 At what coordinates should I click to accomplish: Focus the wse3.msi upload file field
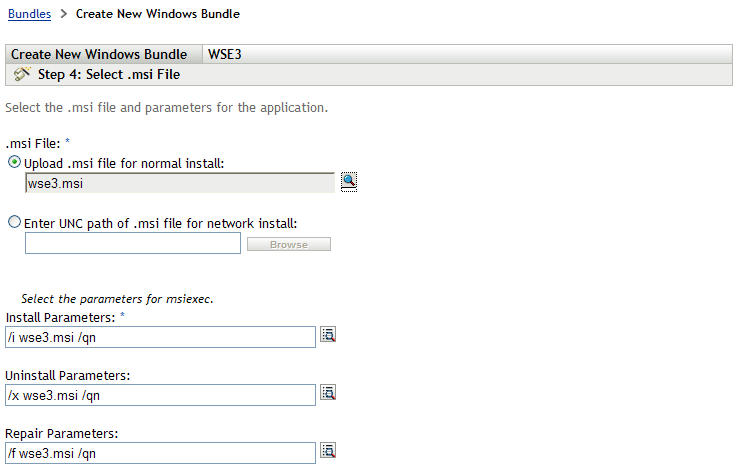pos(180,182)
